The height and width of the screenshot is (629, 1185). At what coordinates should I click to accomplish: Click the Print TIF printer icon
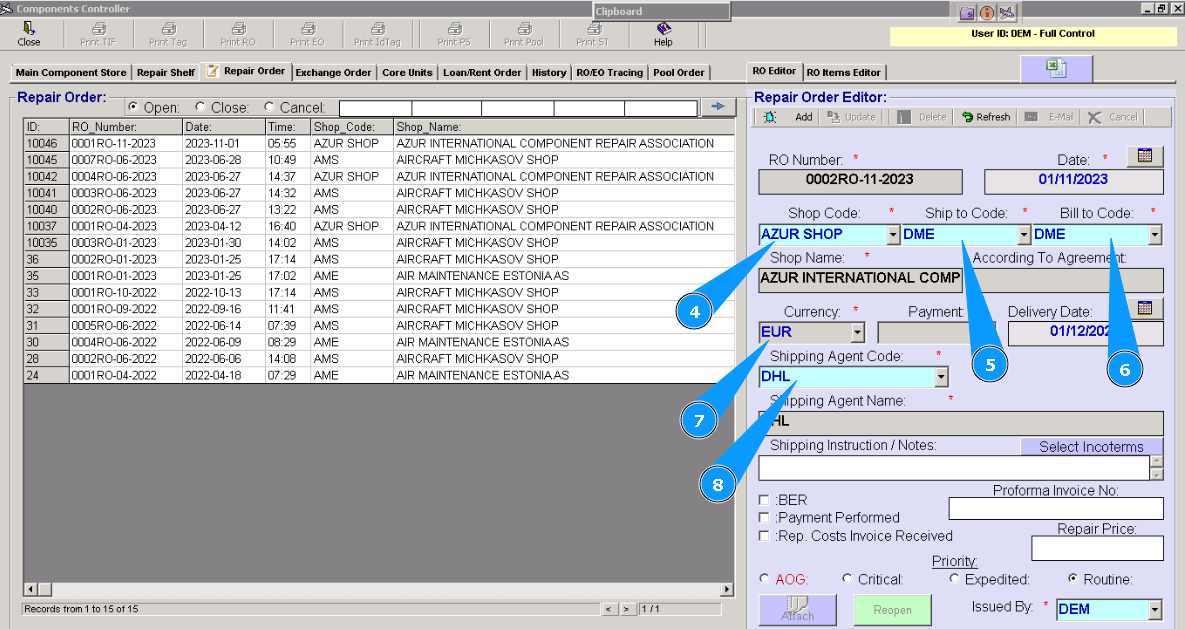coord(98,29)
